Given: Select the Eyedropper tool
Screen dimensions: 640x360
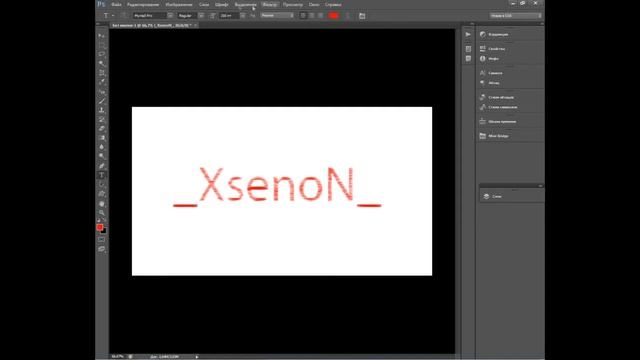Looking at the screenshot, I should pyautogui.click(x=101, y=82).
